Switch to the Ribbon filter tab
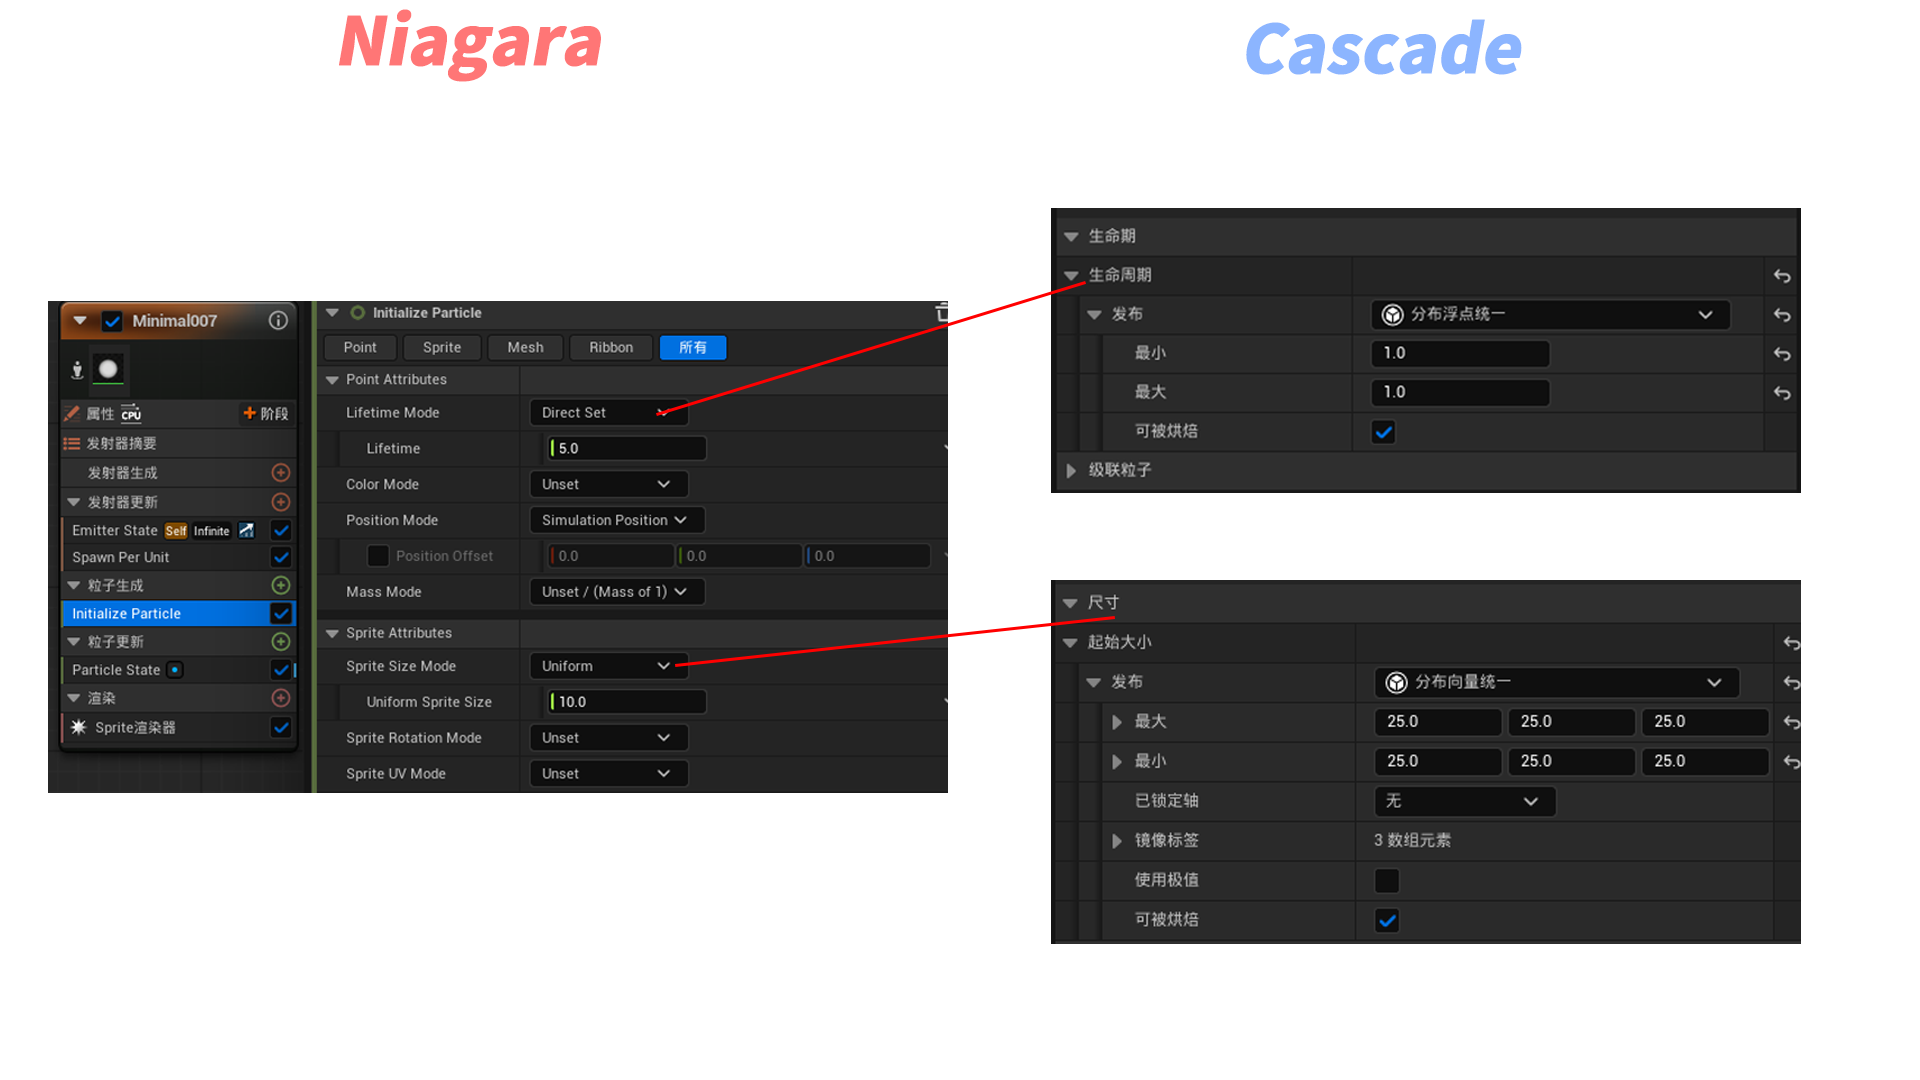1920x1080 pixels. click(x=610, y=347)
